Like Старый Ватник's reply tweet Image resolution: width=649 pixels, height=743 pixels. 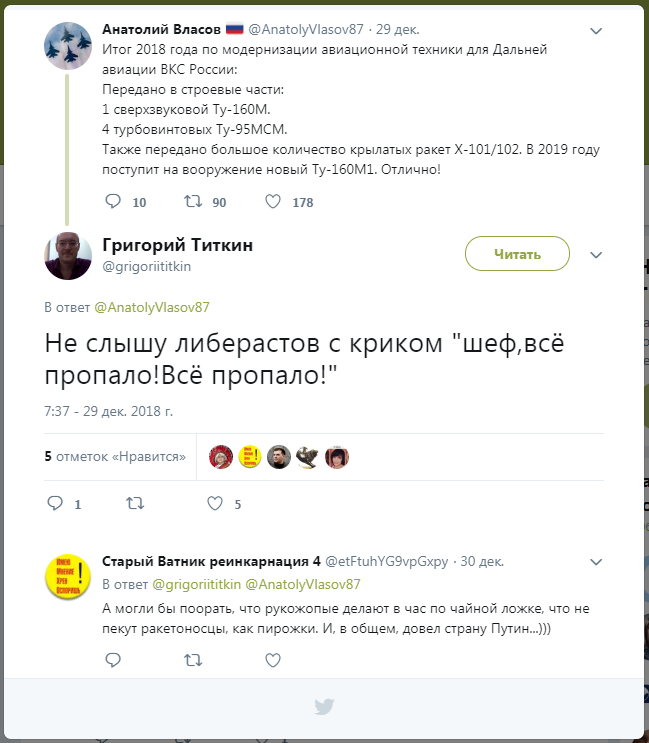pyautogui.click(x=273, y=660)
